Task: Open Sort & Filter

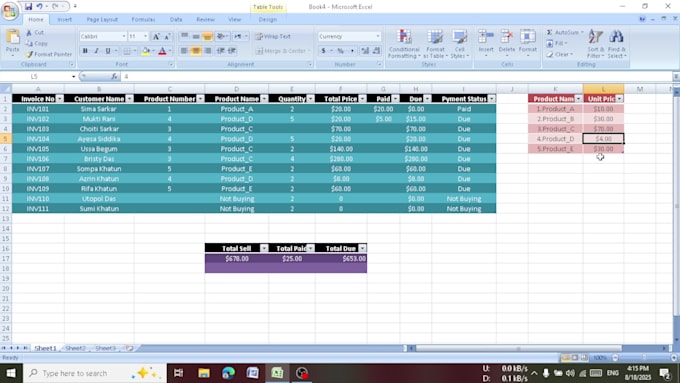Action: tap(595, 44)
